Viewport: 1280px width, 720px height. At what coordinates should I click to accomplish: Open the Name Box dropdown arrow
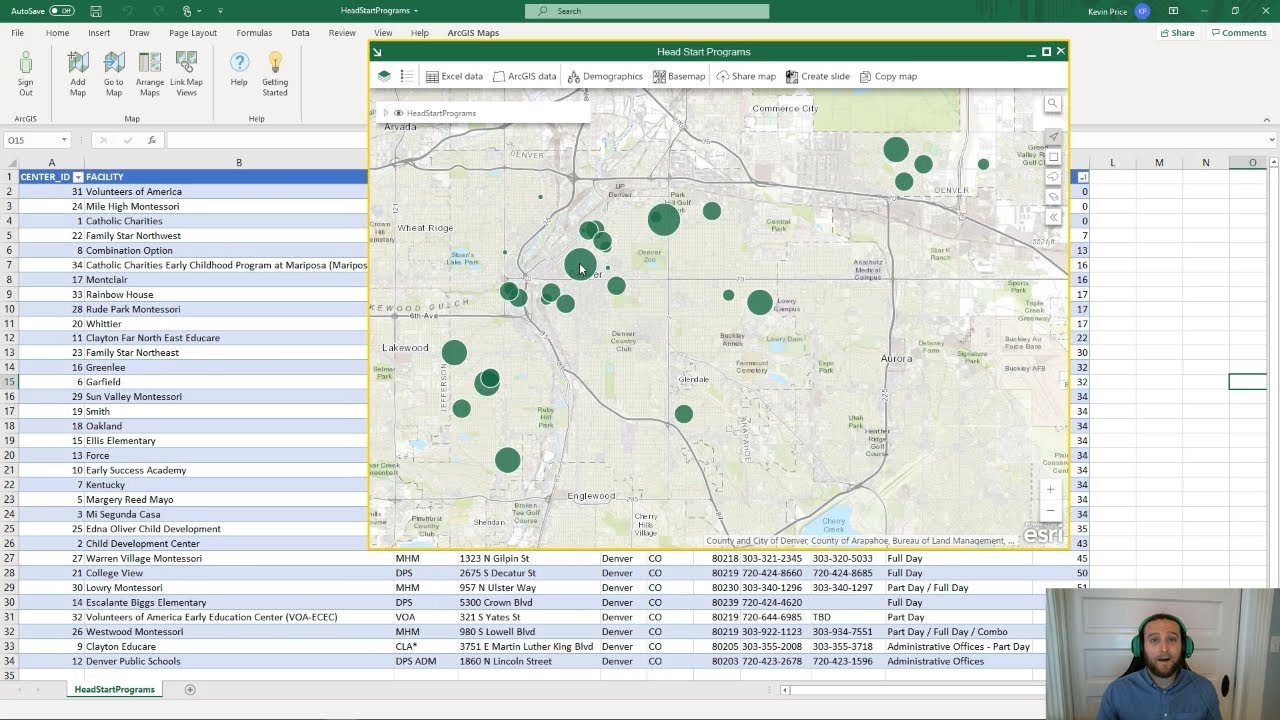[64, 141]
